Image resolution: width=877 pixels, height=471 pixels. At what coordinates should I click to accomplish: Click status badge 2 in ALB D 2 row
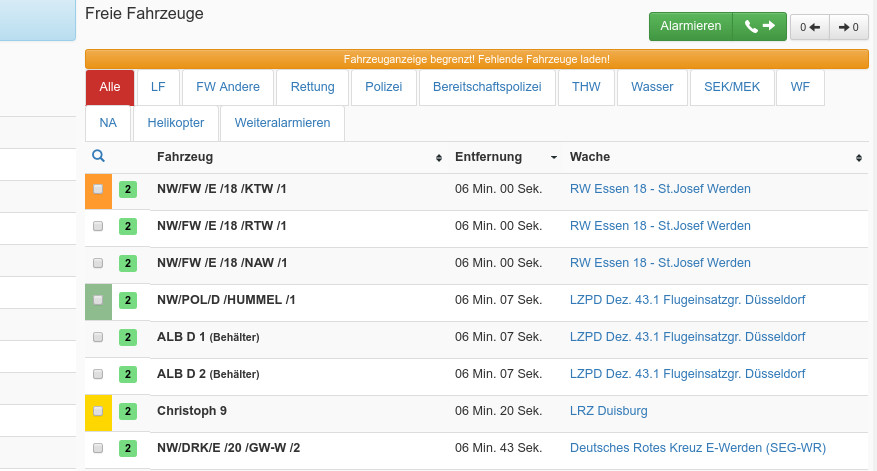tap(128, 374)
